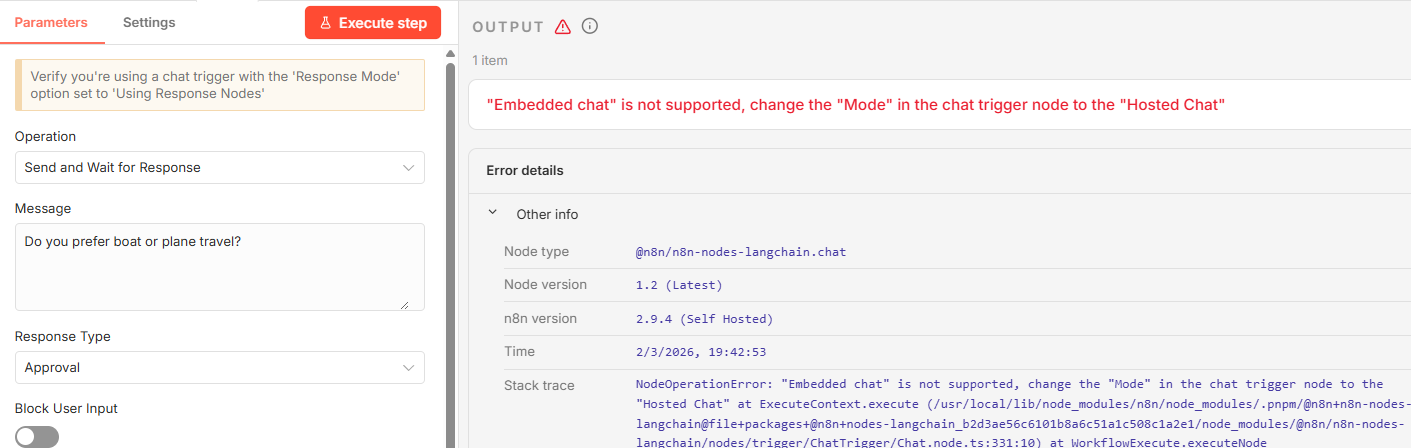Click the info circle icon beside OUTPUT
The image size is (1411, 448).
coord(590,27)
